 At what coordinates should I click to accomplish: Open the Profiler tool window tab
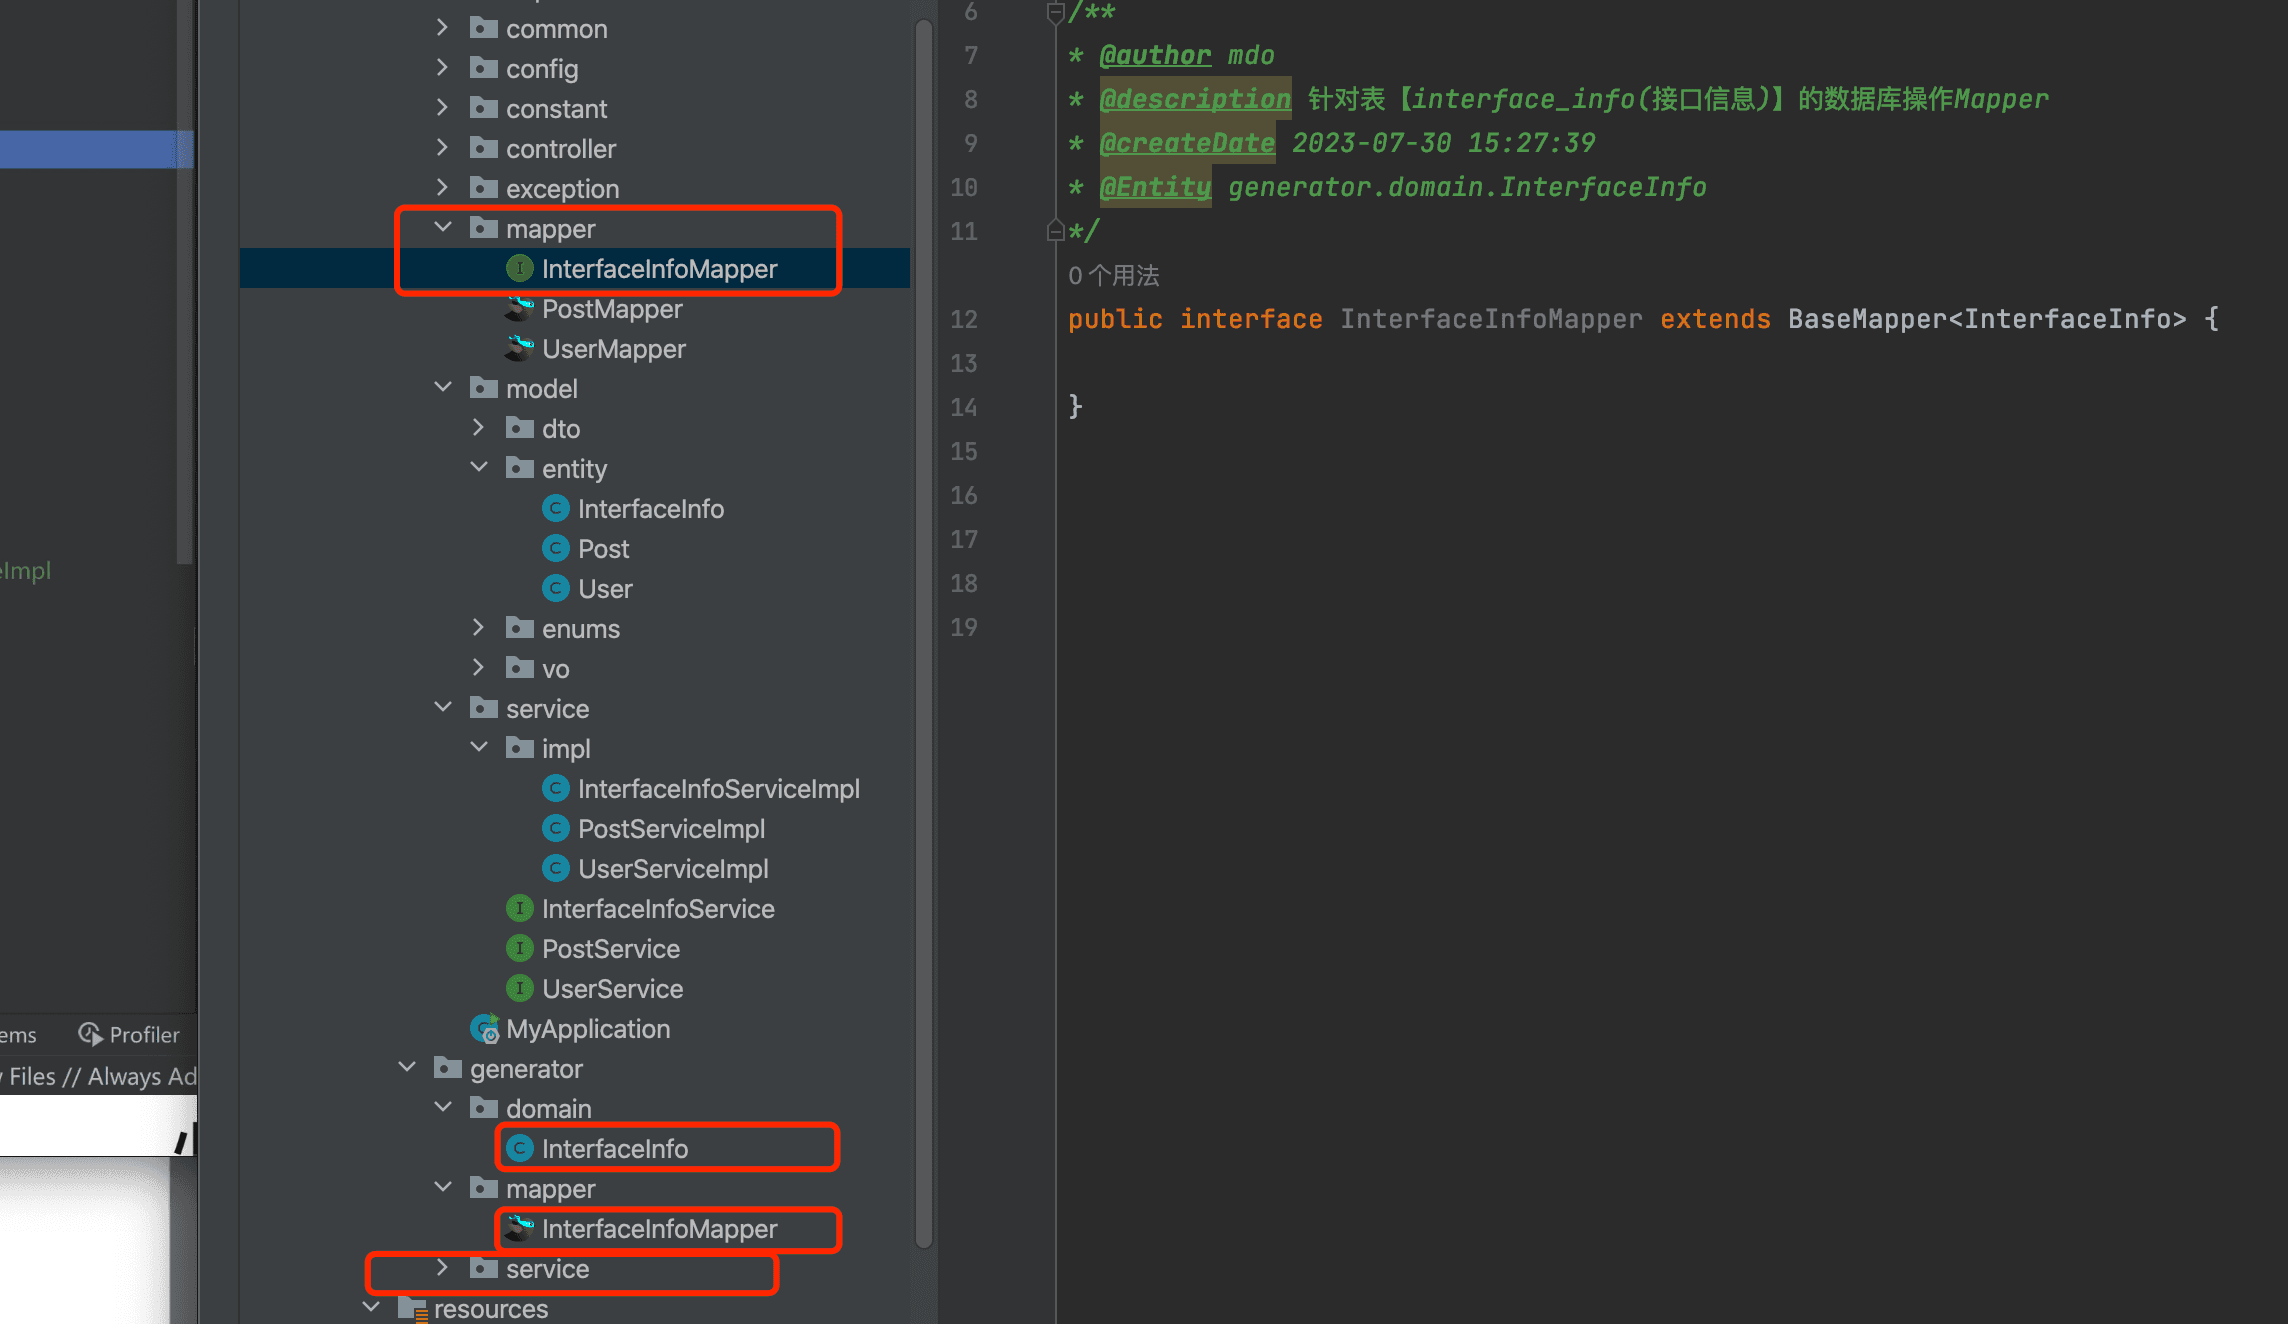pos(130,1034)
